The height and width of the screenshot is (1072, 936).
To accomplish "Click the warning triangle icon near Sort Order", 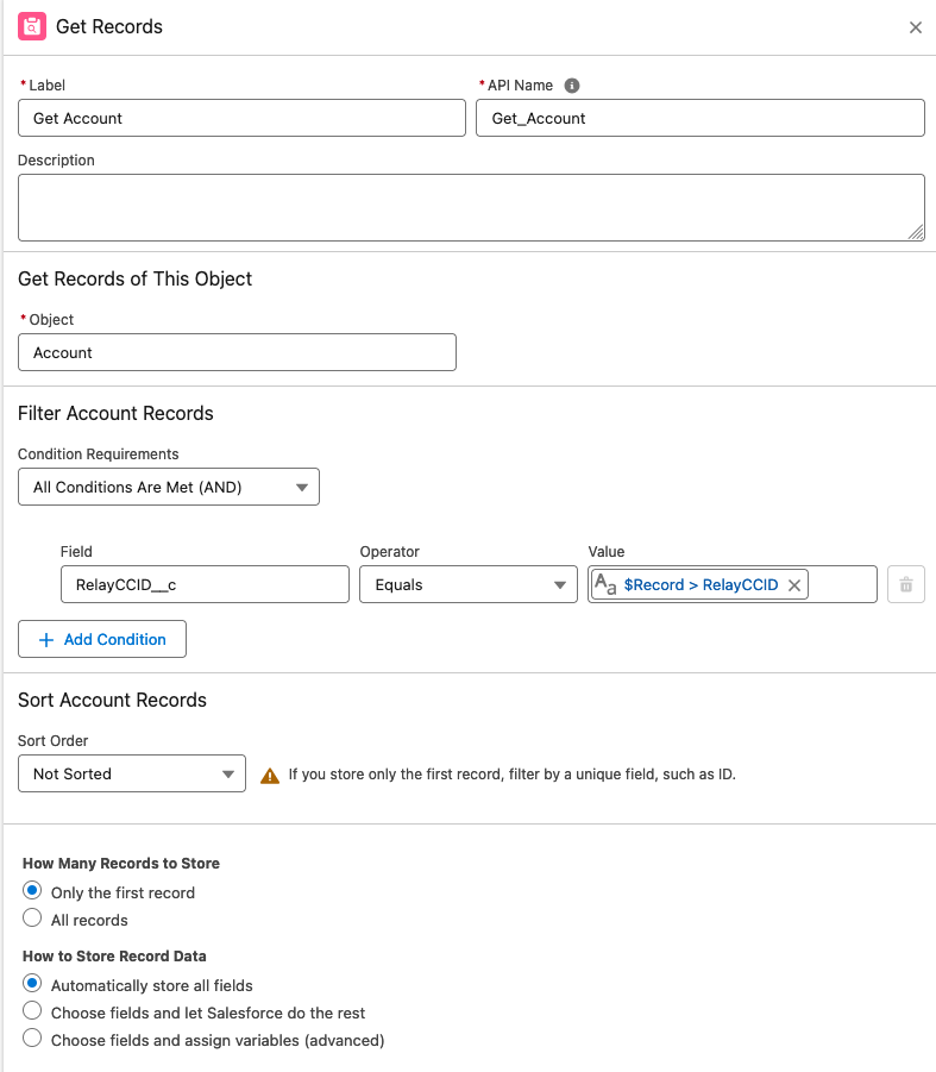I will pyautogui.click(x=270, y=775).
